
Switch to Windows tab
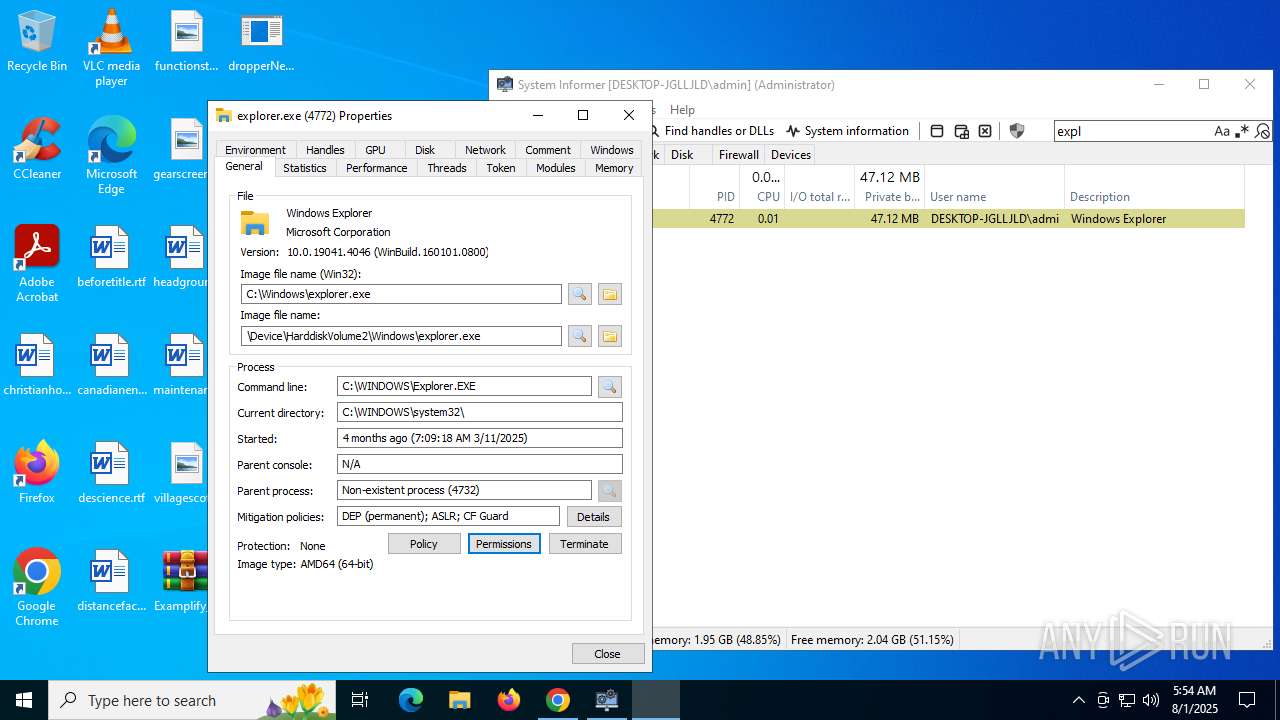pos(612,150)
